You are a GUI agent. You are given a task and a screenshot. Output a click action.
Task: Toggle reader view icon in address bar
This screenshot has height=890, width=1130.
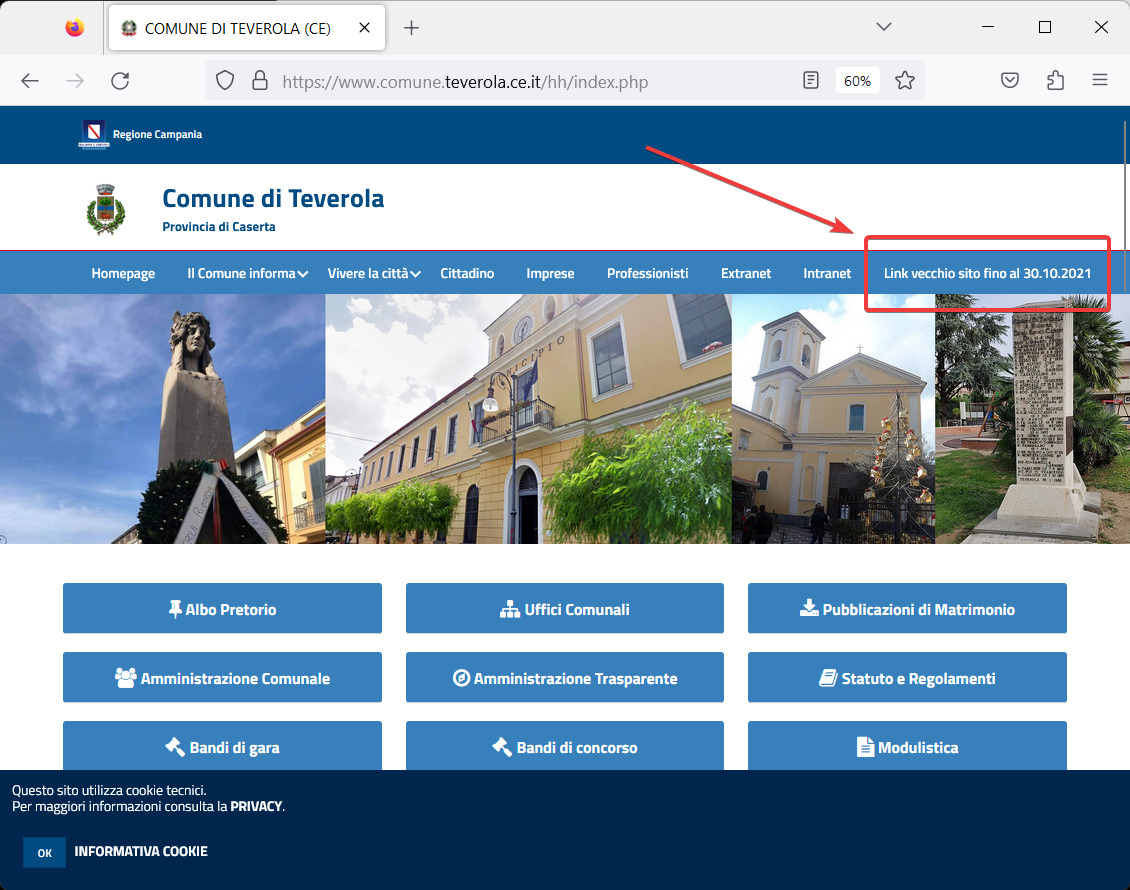(x=811, y=81)
